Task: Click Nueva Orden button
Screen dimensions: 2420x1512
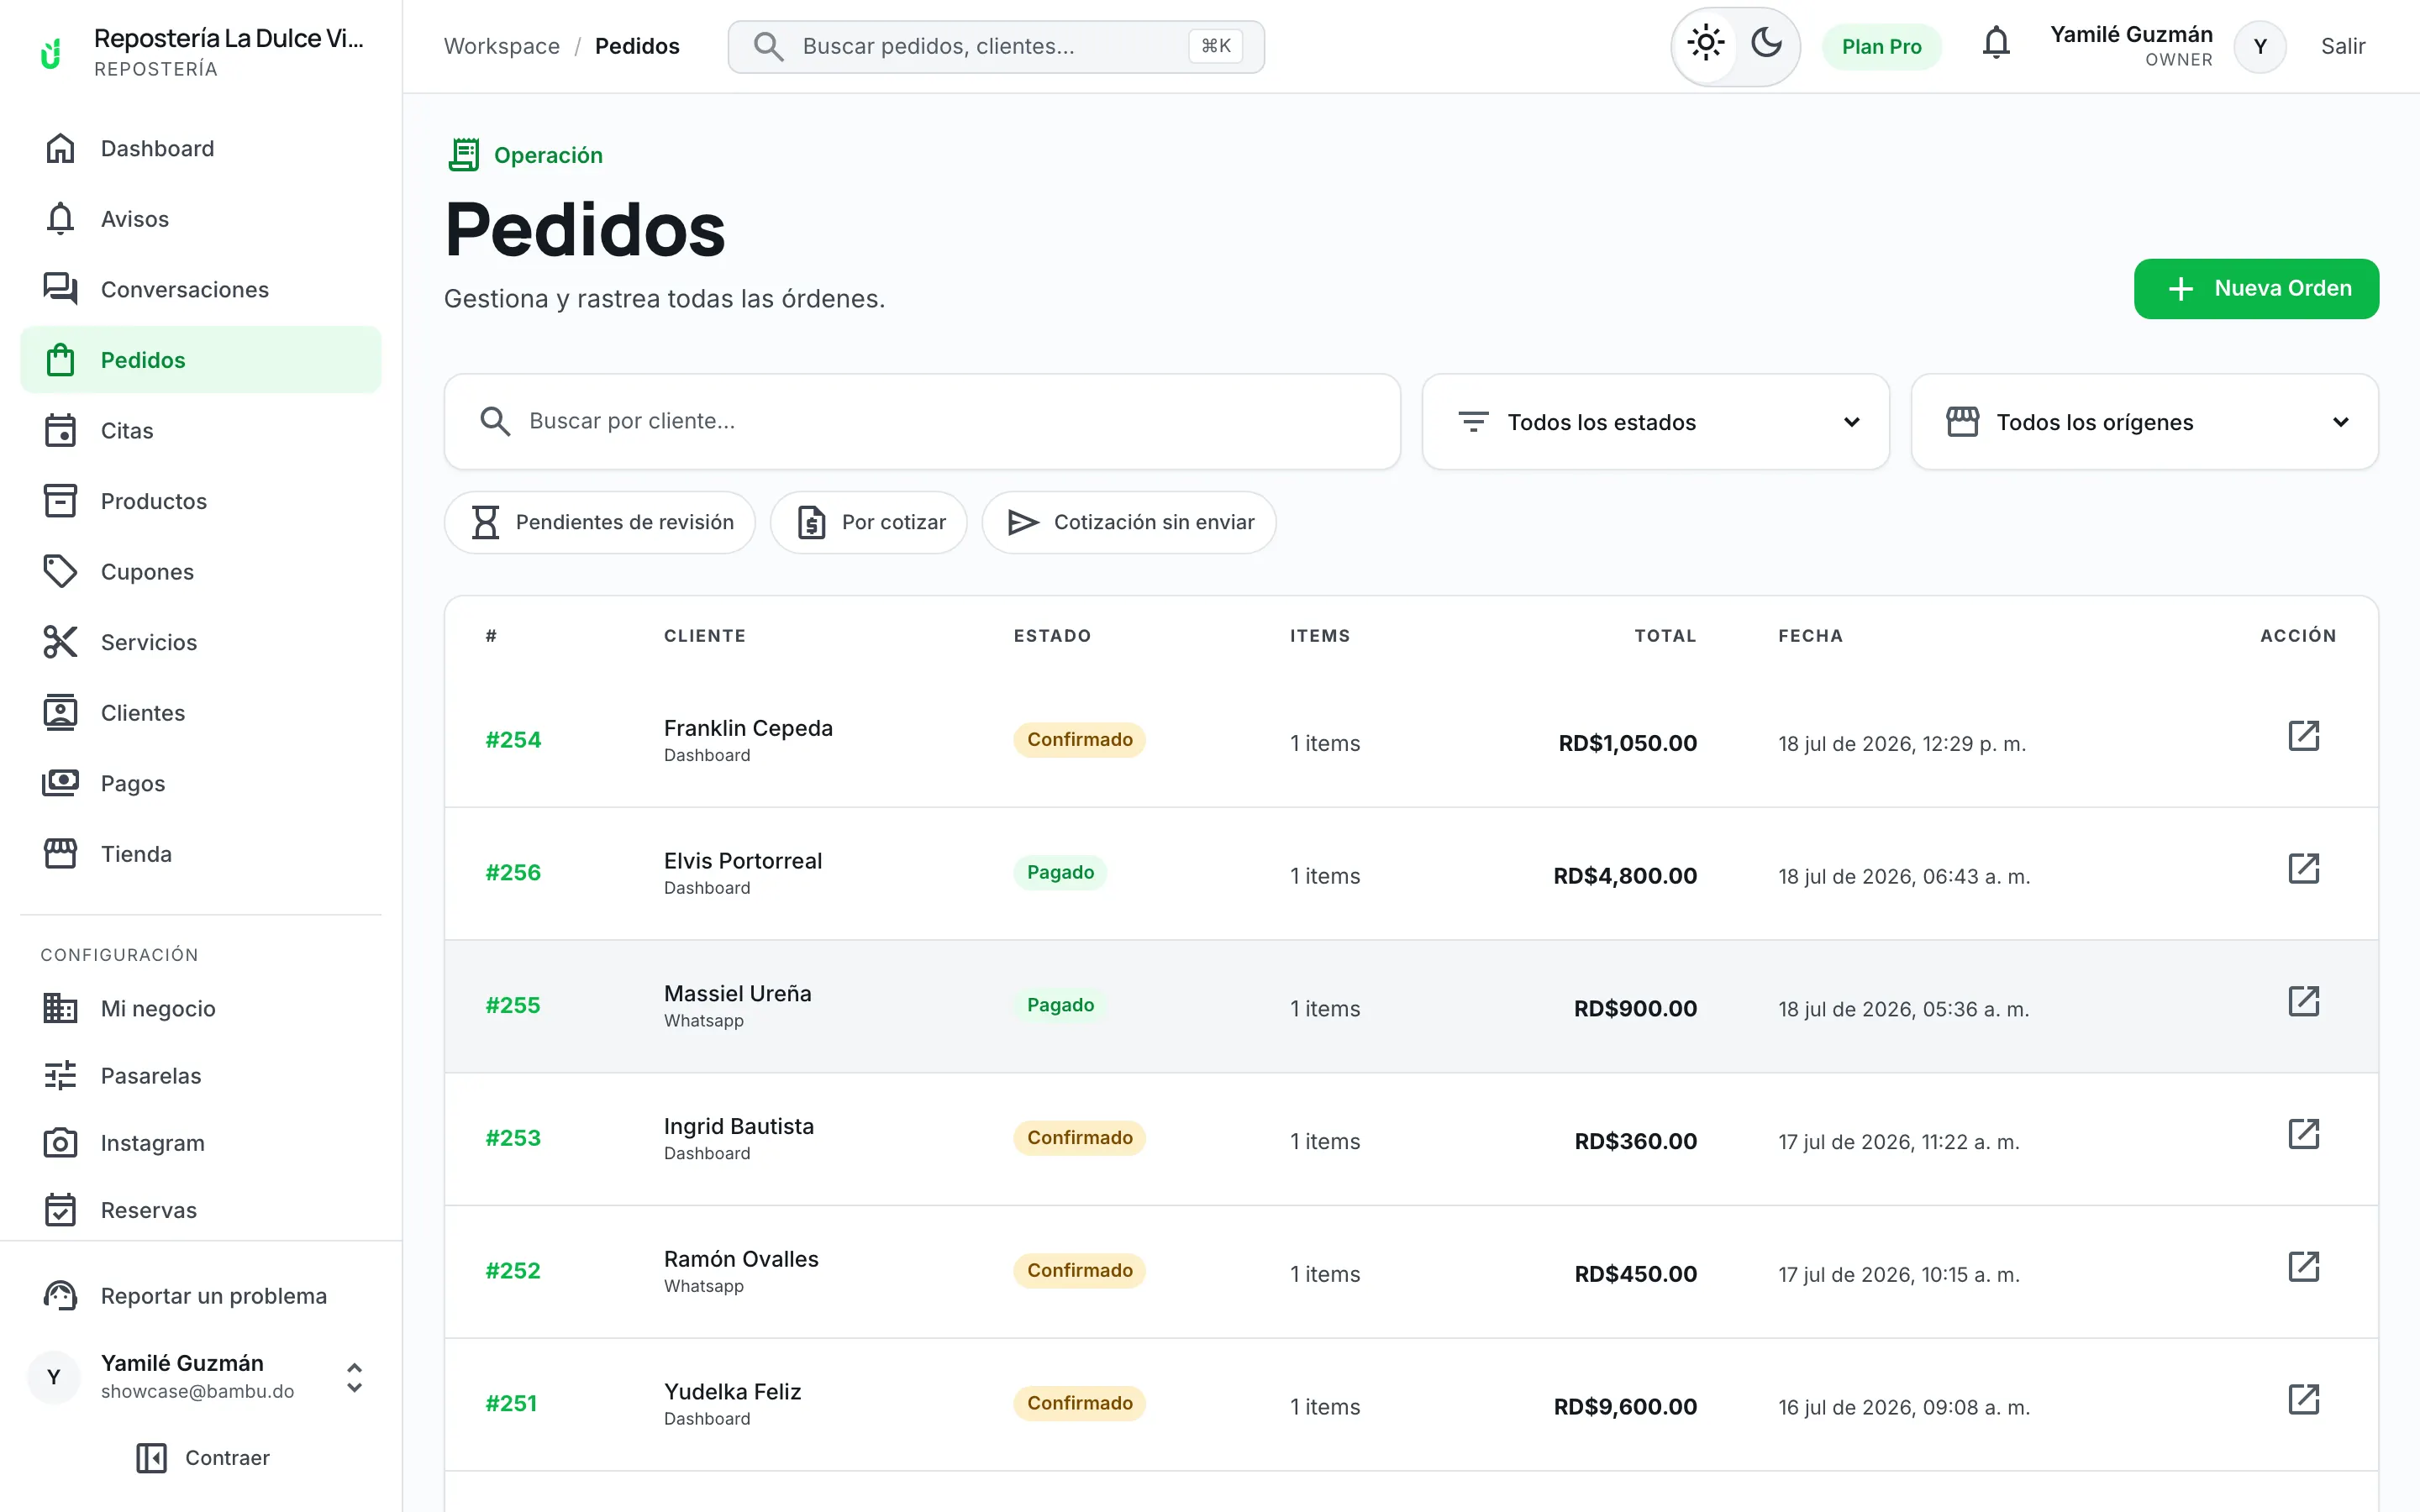Action: 2256,289
